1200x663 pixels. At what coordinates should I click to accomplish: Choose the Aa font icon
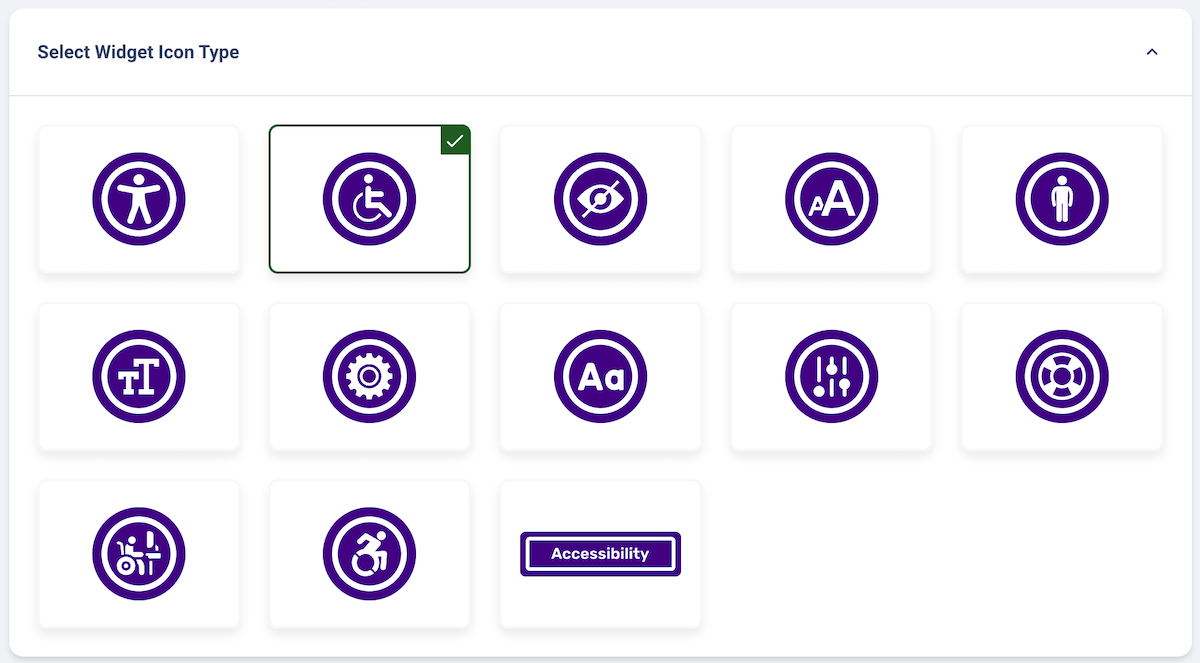pyautogui.click(x=601, y=377)
